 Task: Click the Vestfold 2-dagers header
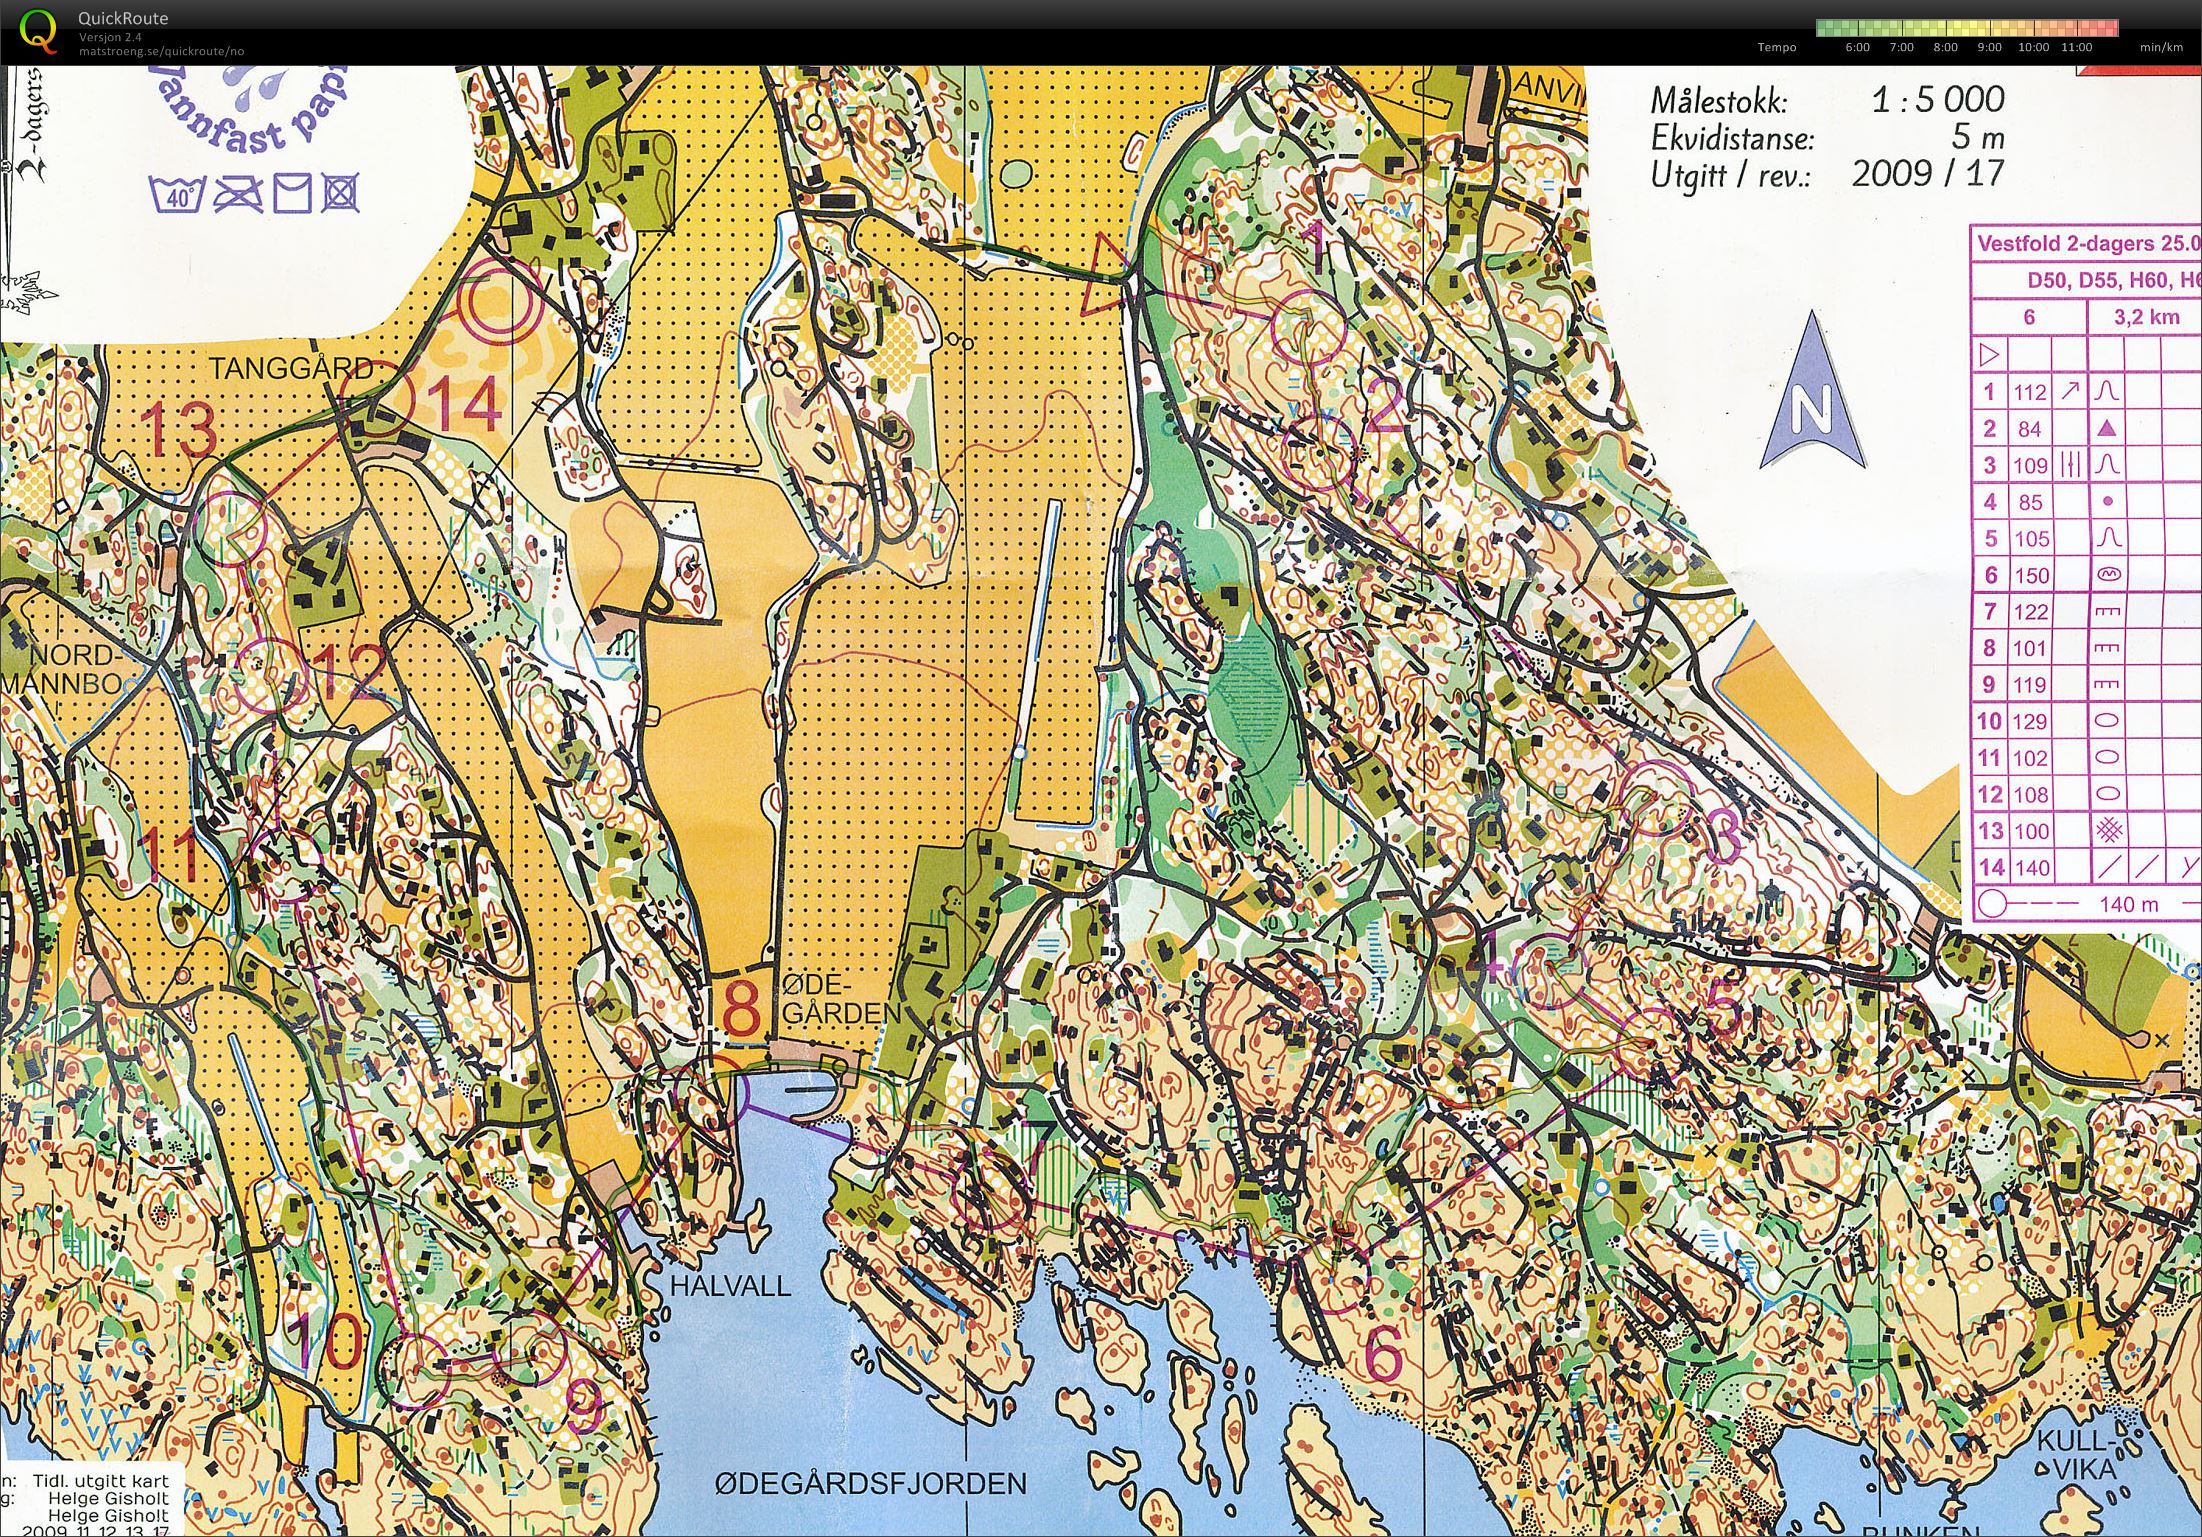point(2088,244)
